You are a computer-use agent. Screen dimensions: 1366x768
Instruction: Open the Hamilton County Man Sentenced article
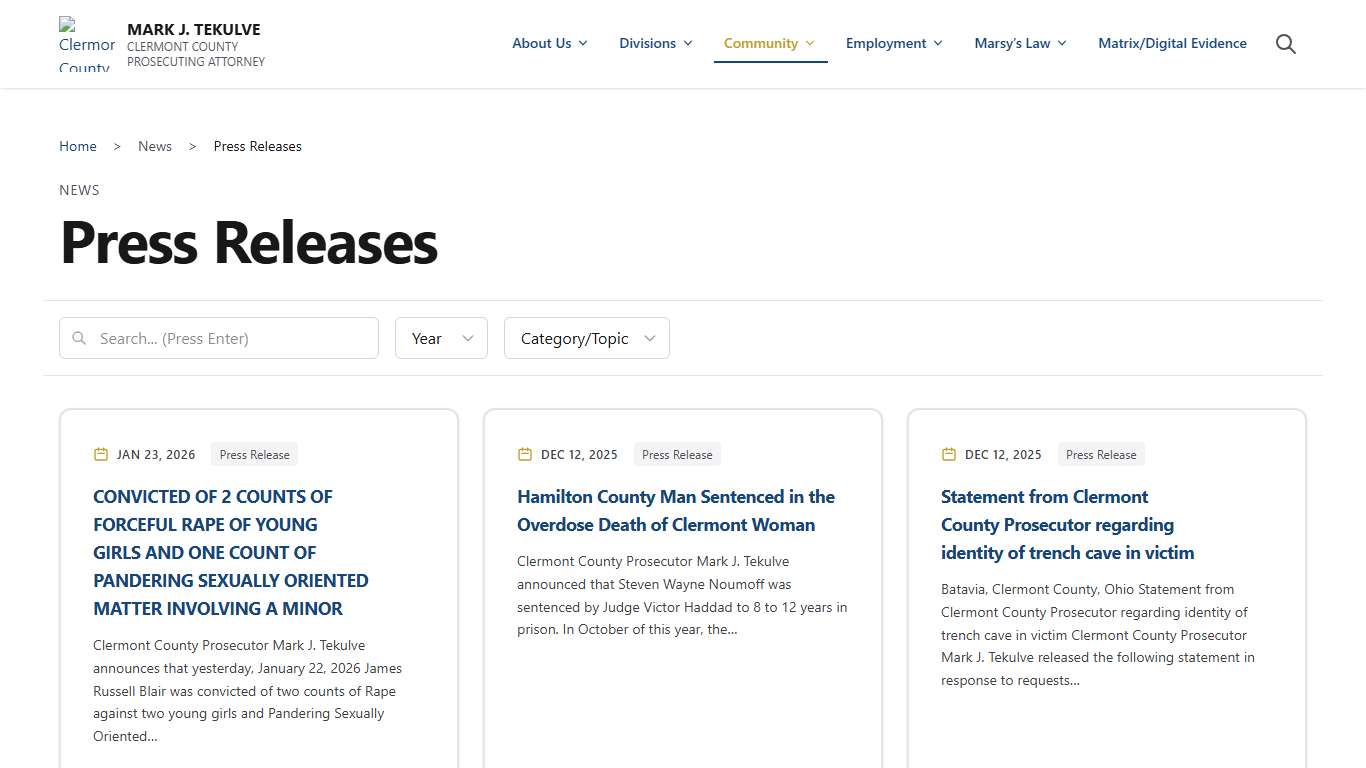[x=675, y=510]
